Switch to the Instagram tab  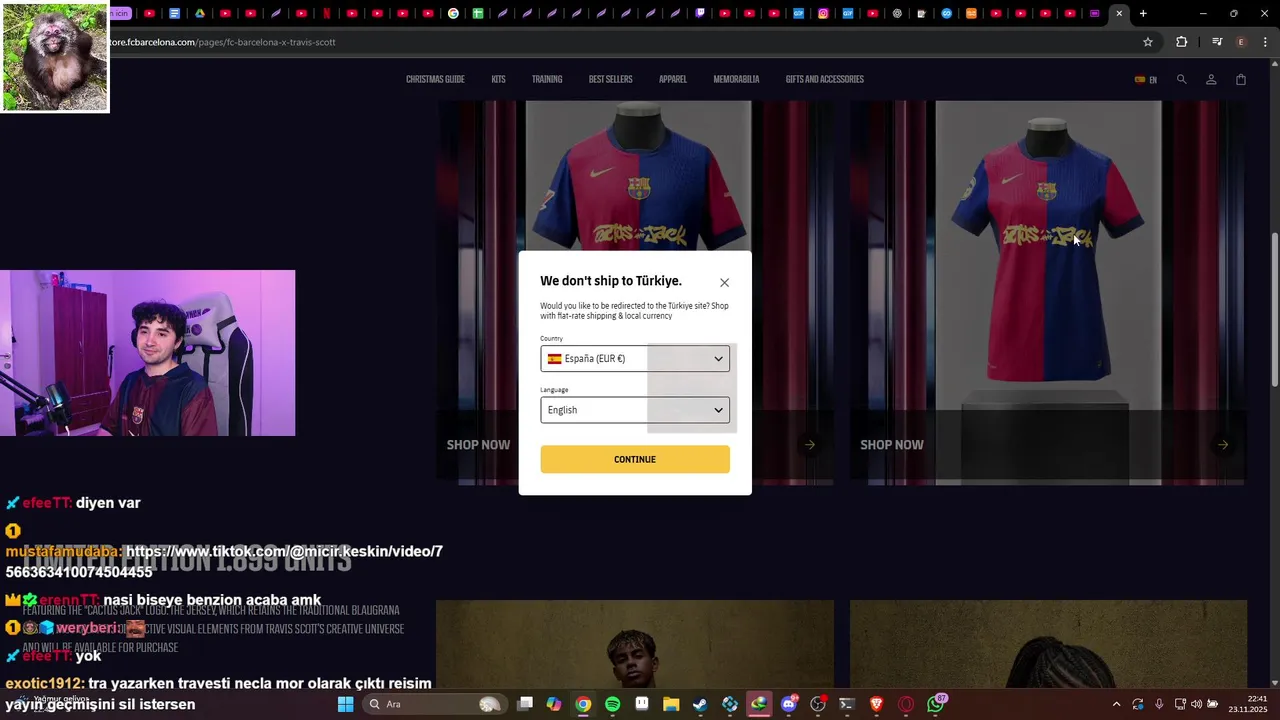pos(824,14)
